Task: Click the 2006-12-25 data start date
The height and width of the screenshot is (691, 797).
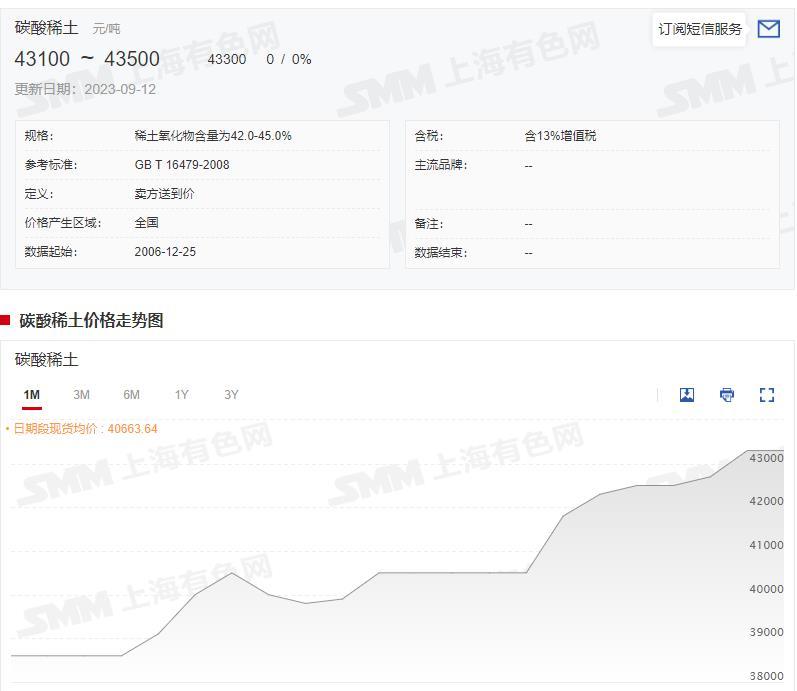Action: pyautogui.click(x=165, y=252)
